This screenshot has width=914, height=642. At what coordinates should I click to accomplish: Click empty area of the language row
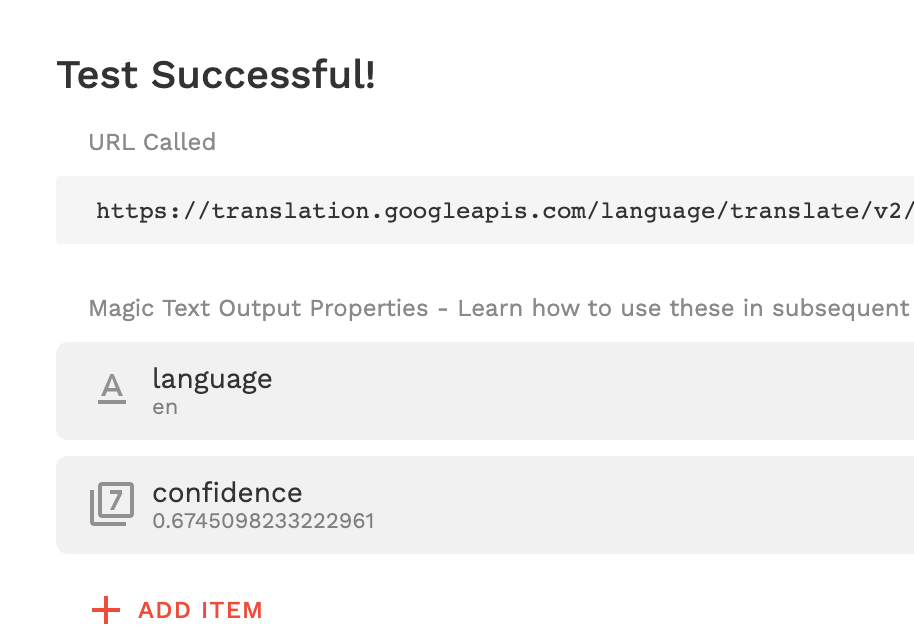pos(600,391)
